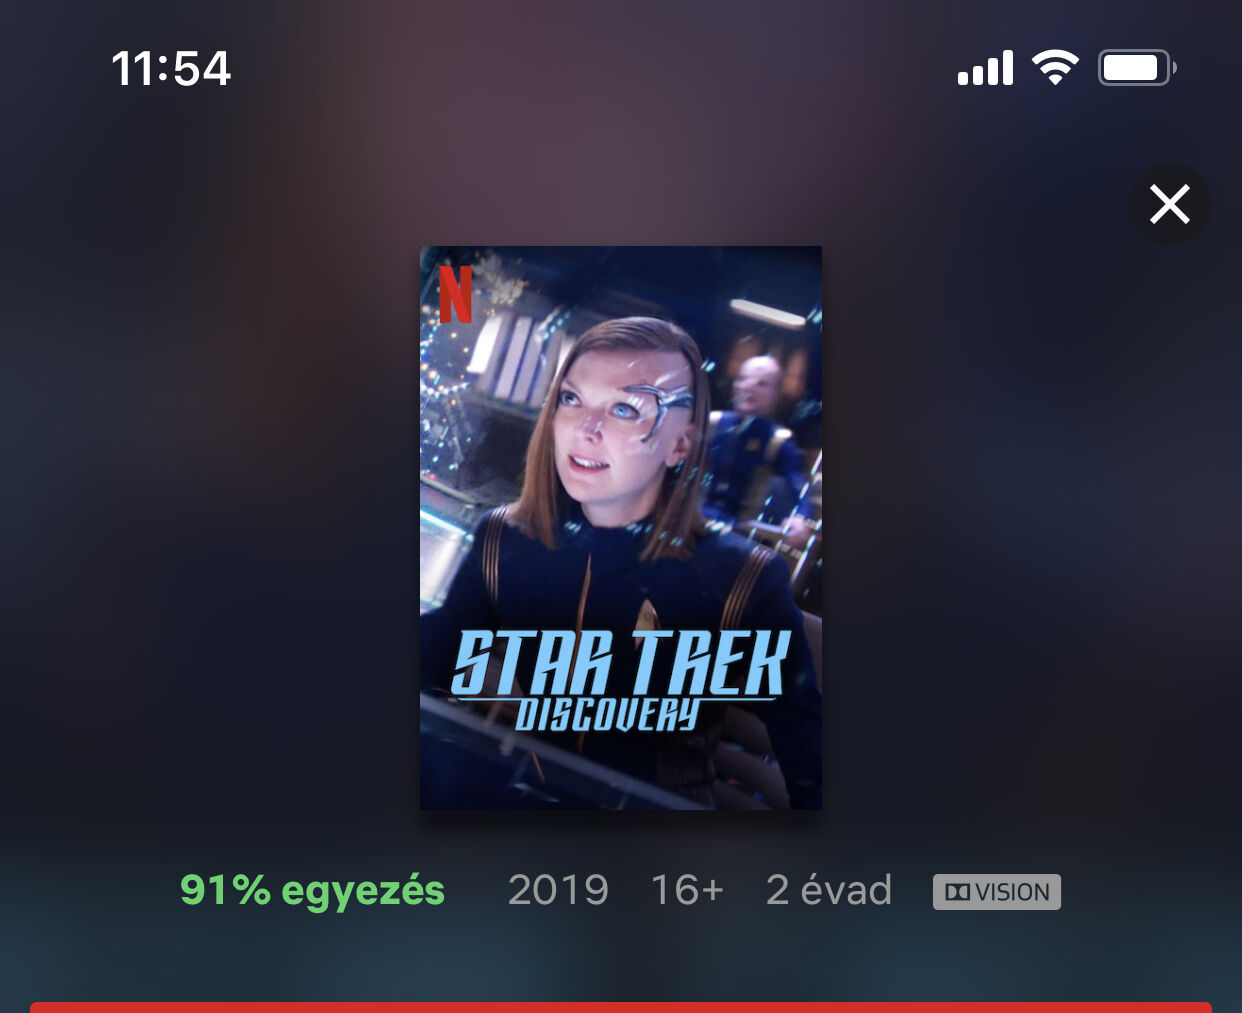The height and width of the screenshot is (1013, 1242).
Task: Tap the Dolby double-D symbol in badge
Action: pos(957,892)
